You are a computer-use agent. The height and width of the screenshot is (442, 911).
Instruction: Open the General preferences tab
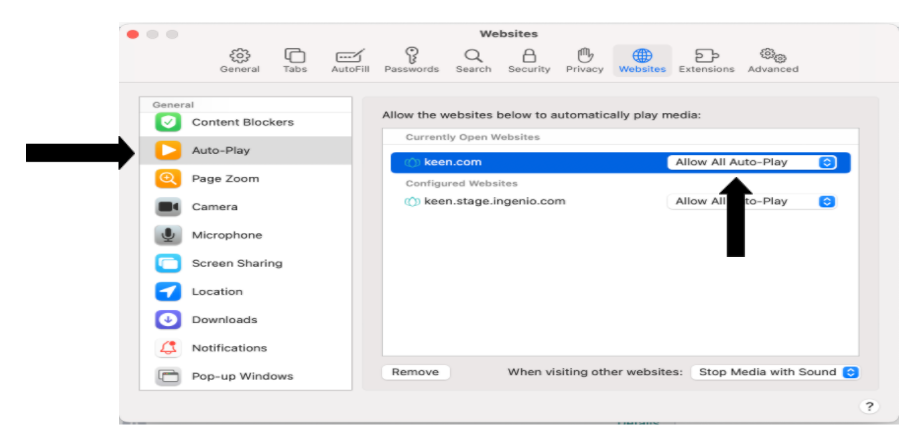click(x=239, y=60)
